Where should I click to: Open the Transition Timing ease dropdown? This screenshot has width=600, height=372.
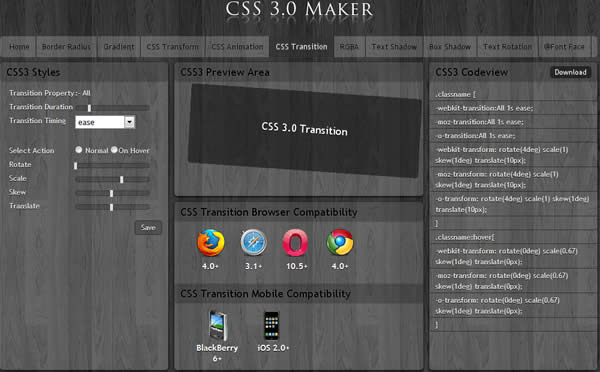(105, 122)
